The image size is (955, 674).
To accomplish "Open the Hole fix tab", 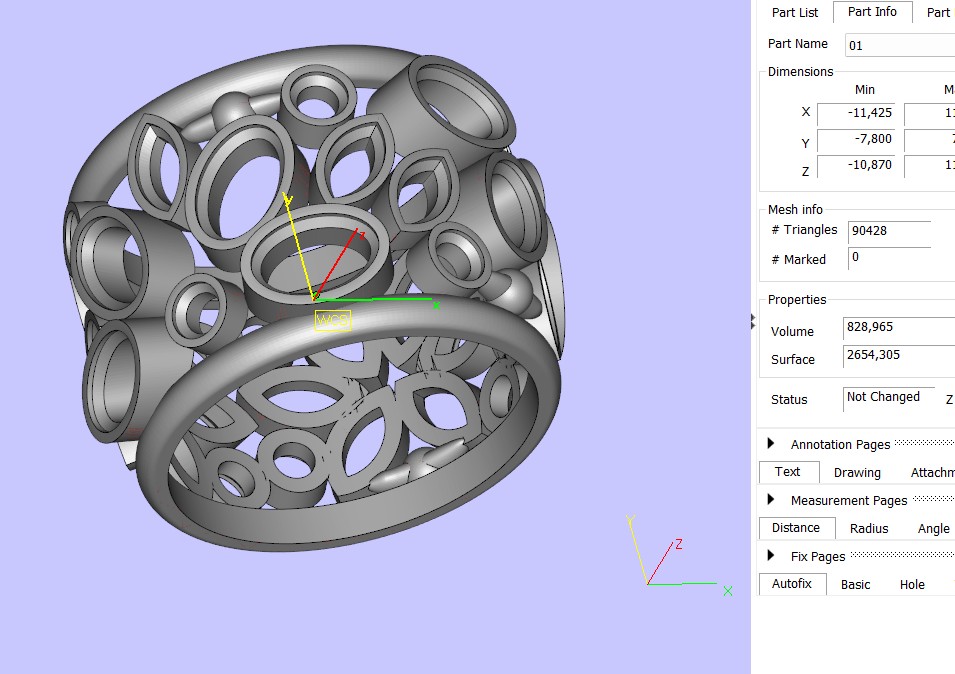I will (x=912, y=584).
